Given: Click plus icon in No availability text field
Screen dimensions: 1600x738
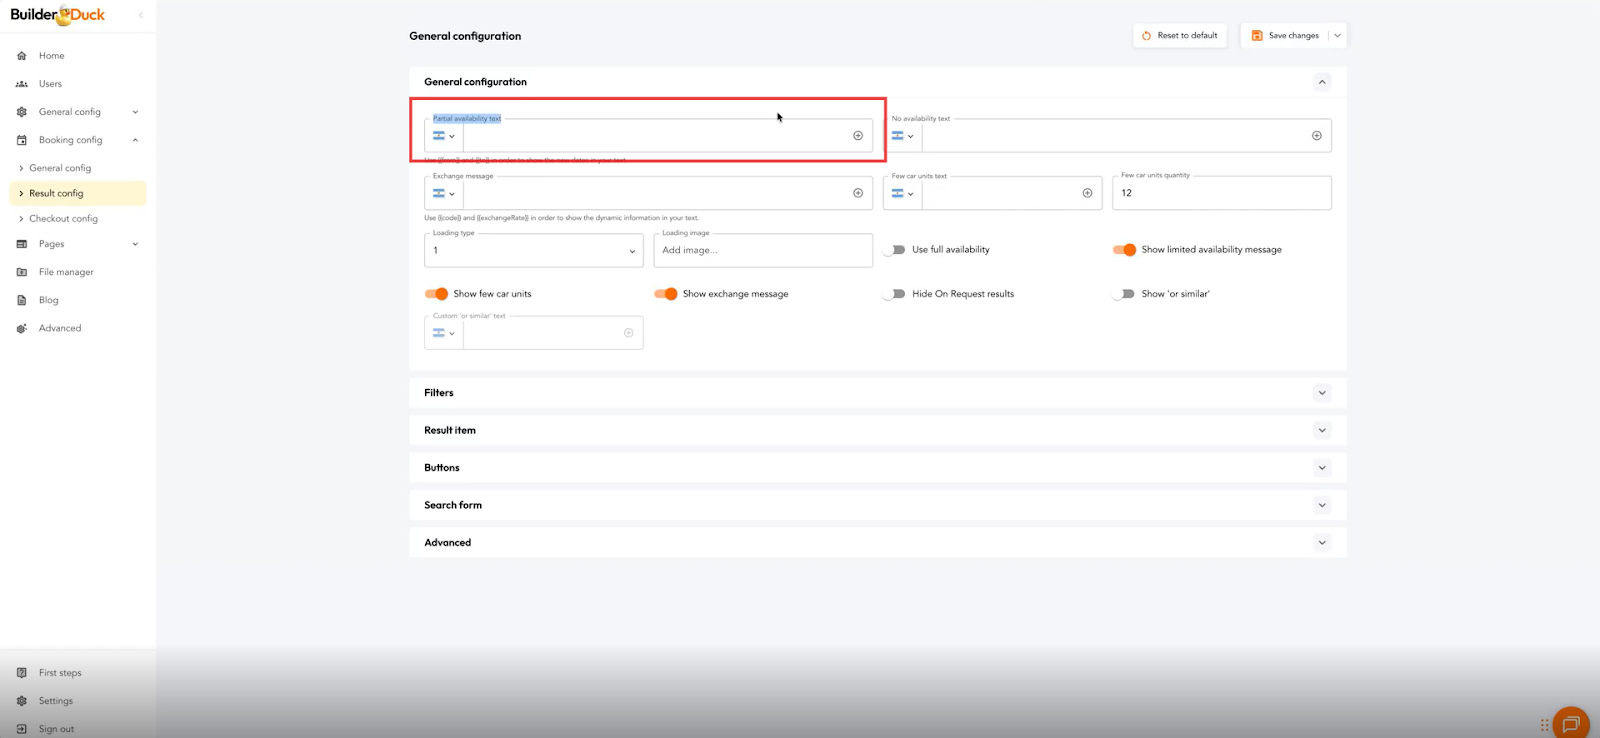Looking at the screenshot, I should 1316,136.
